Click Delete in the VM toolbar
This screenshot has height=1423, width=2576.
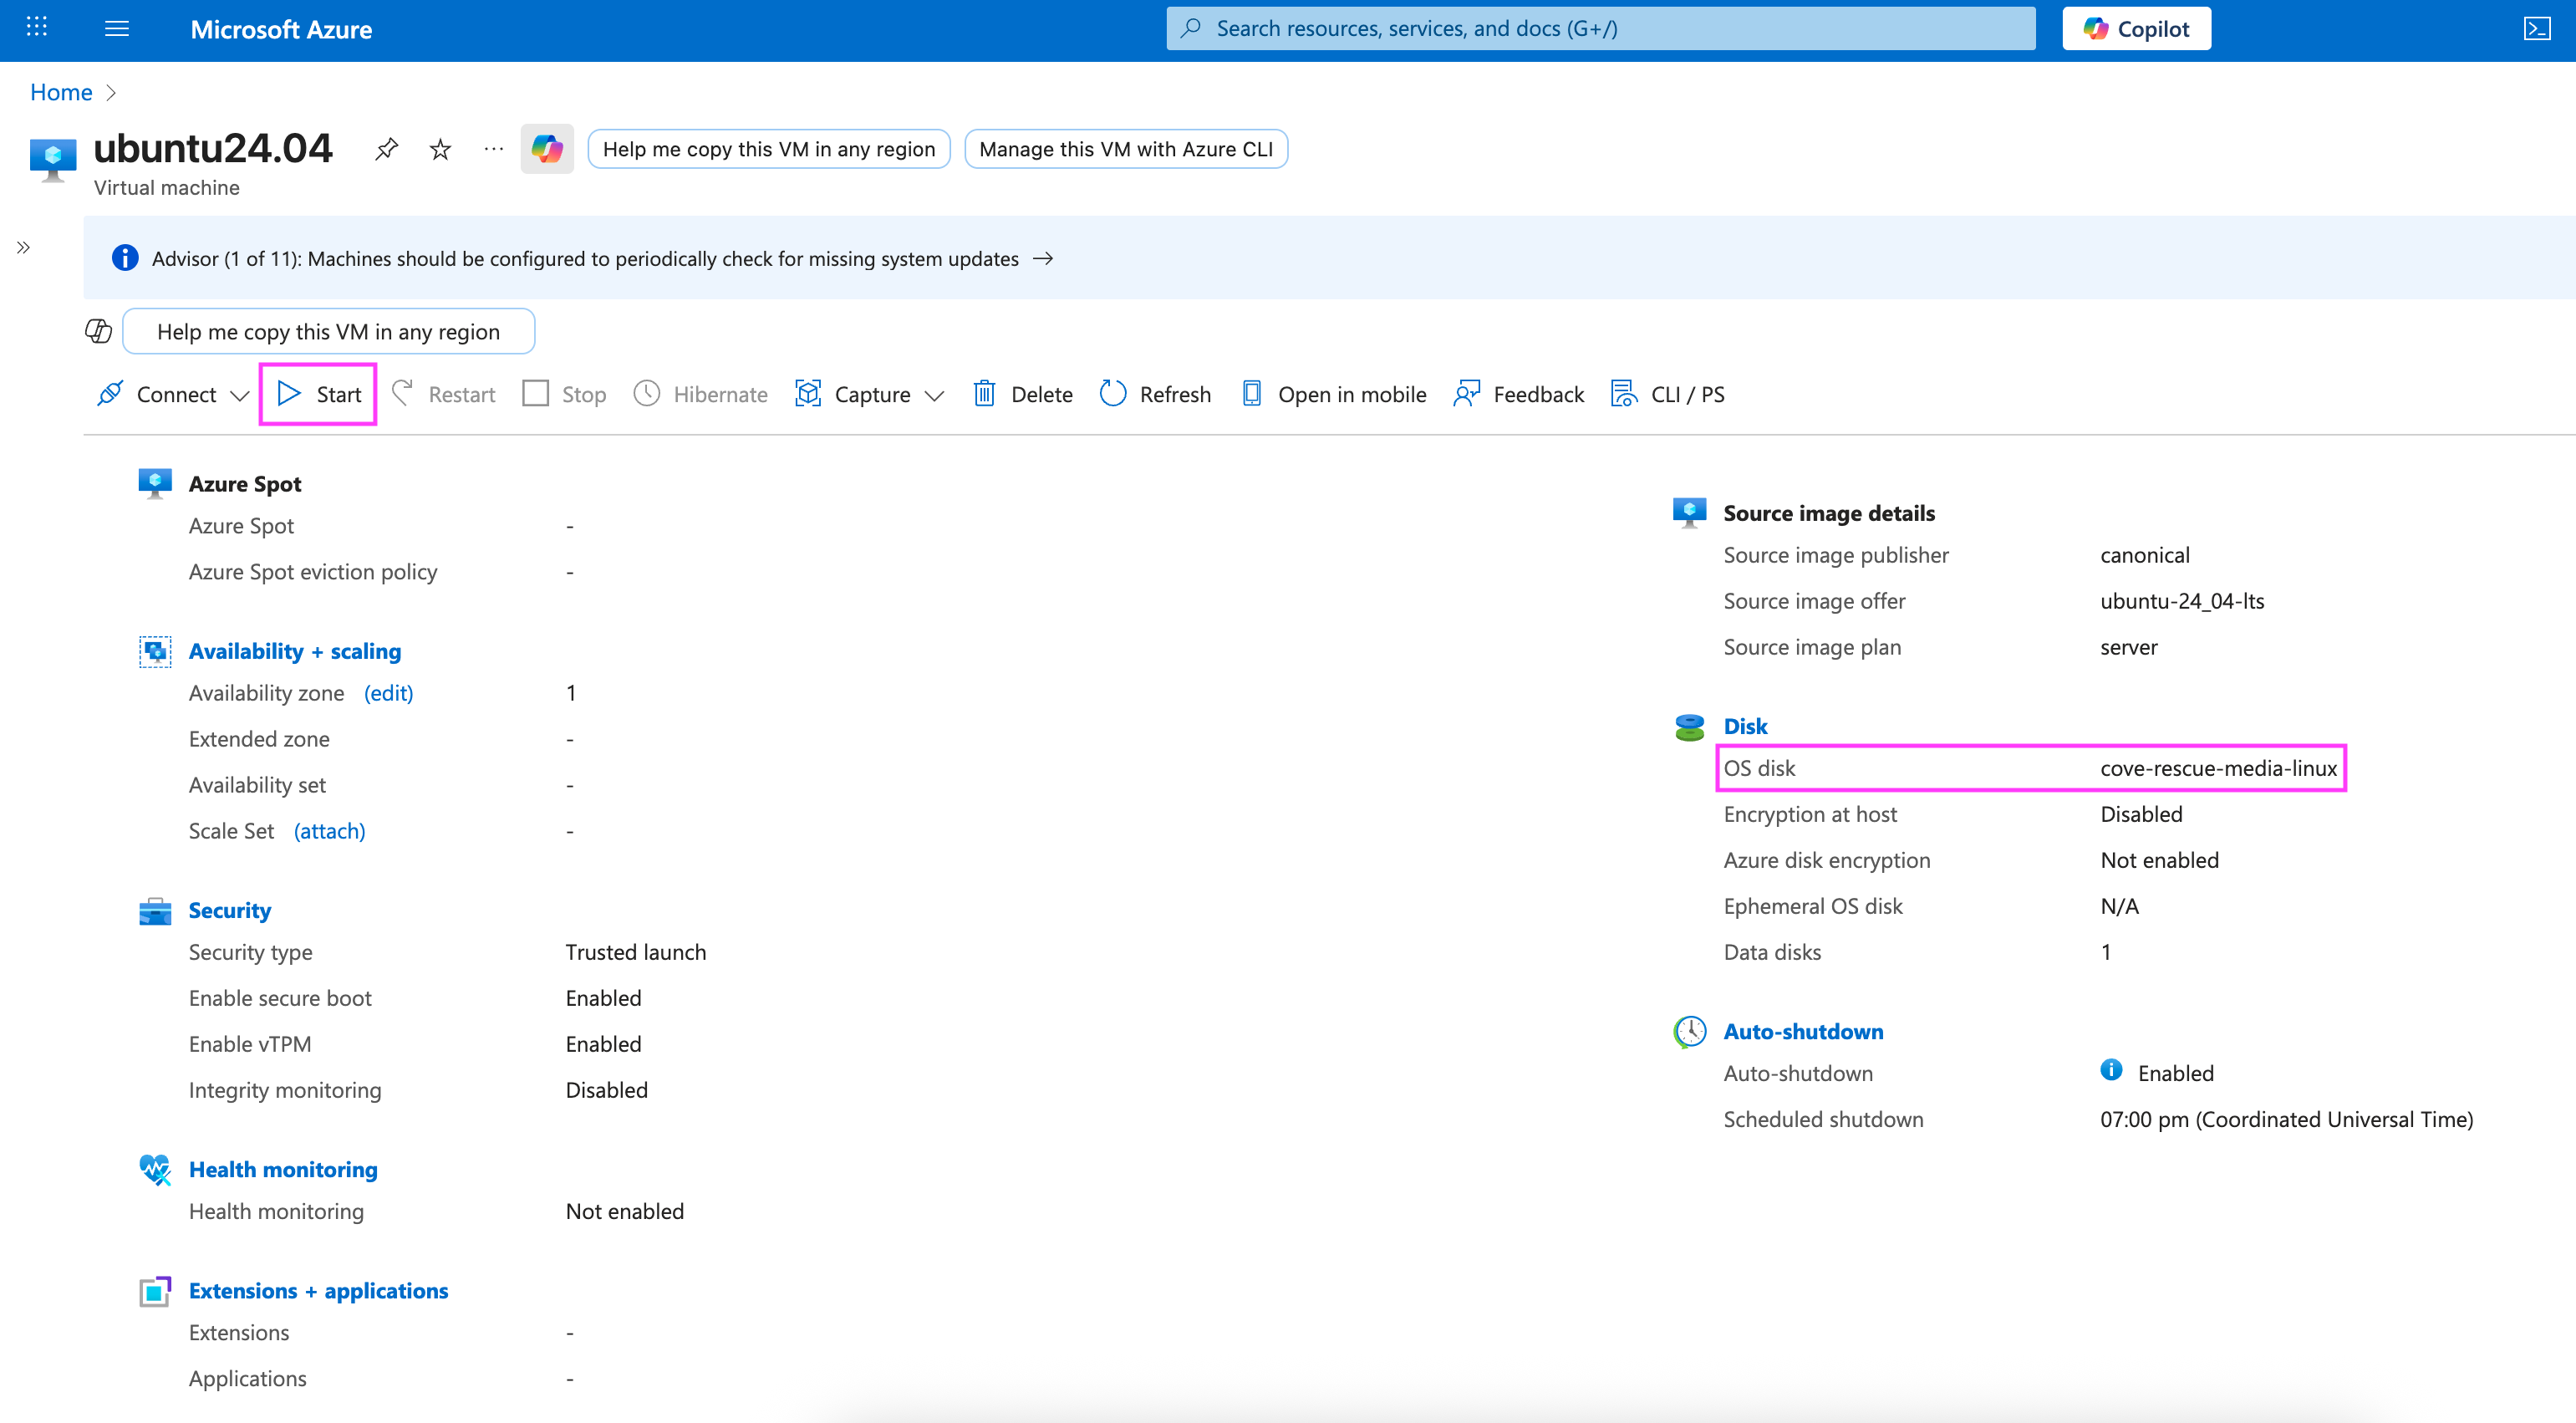(1023, 394)
